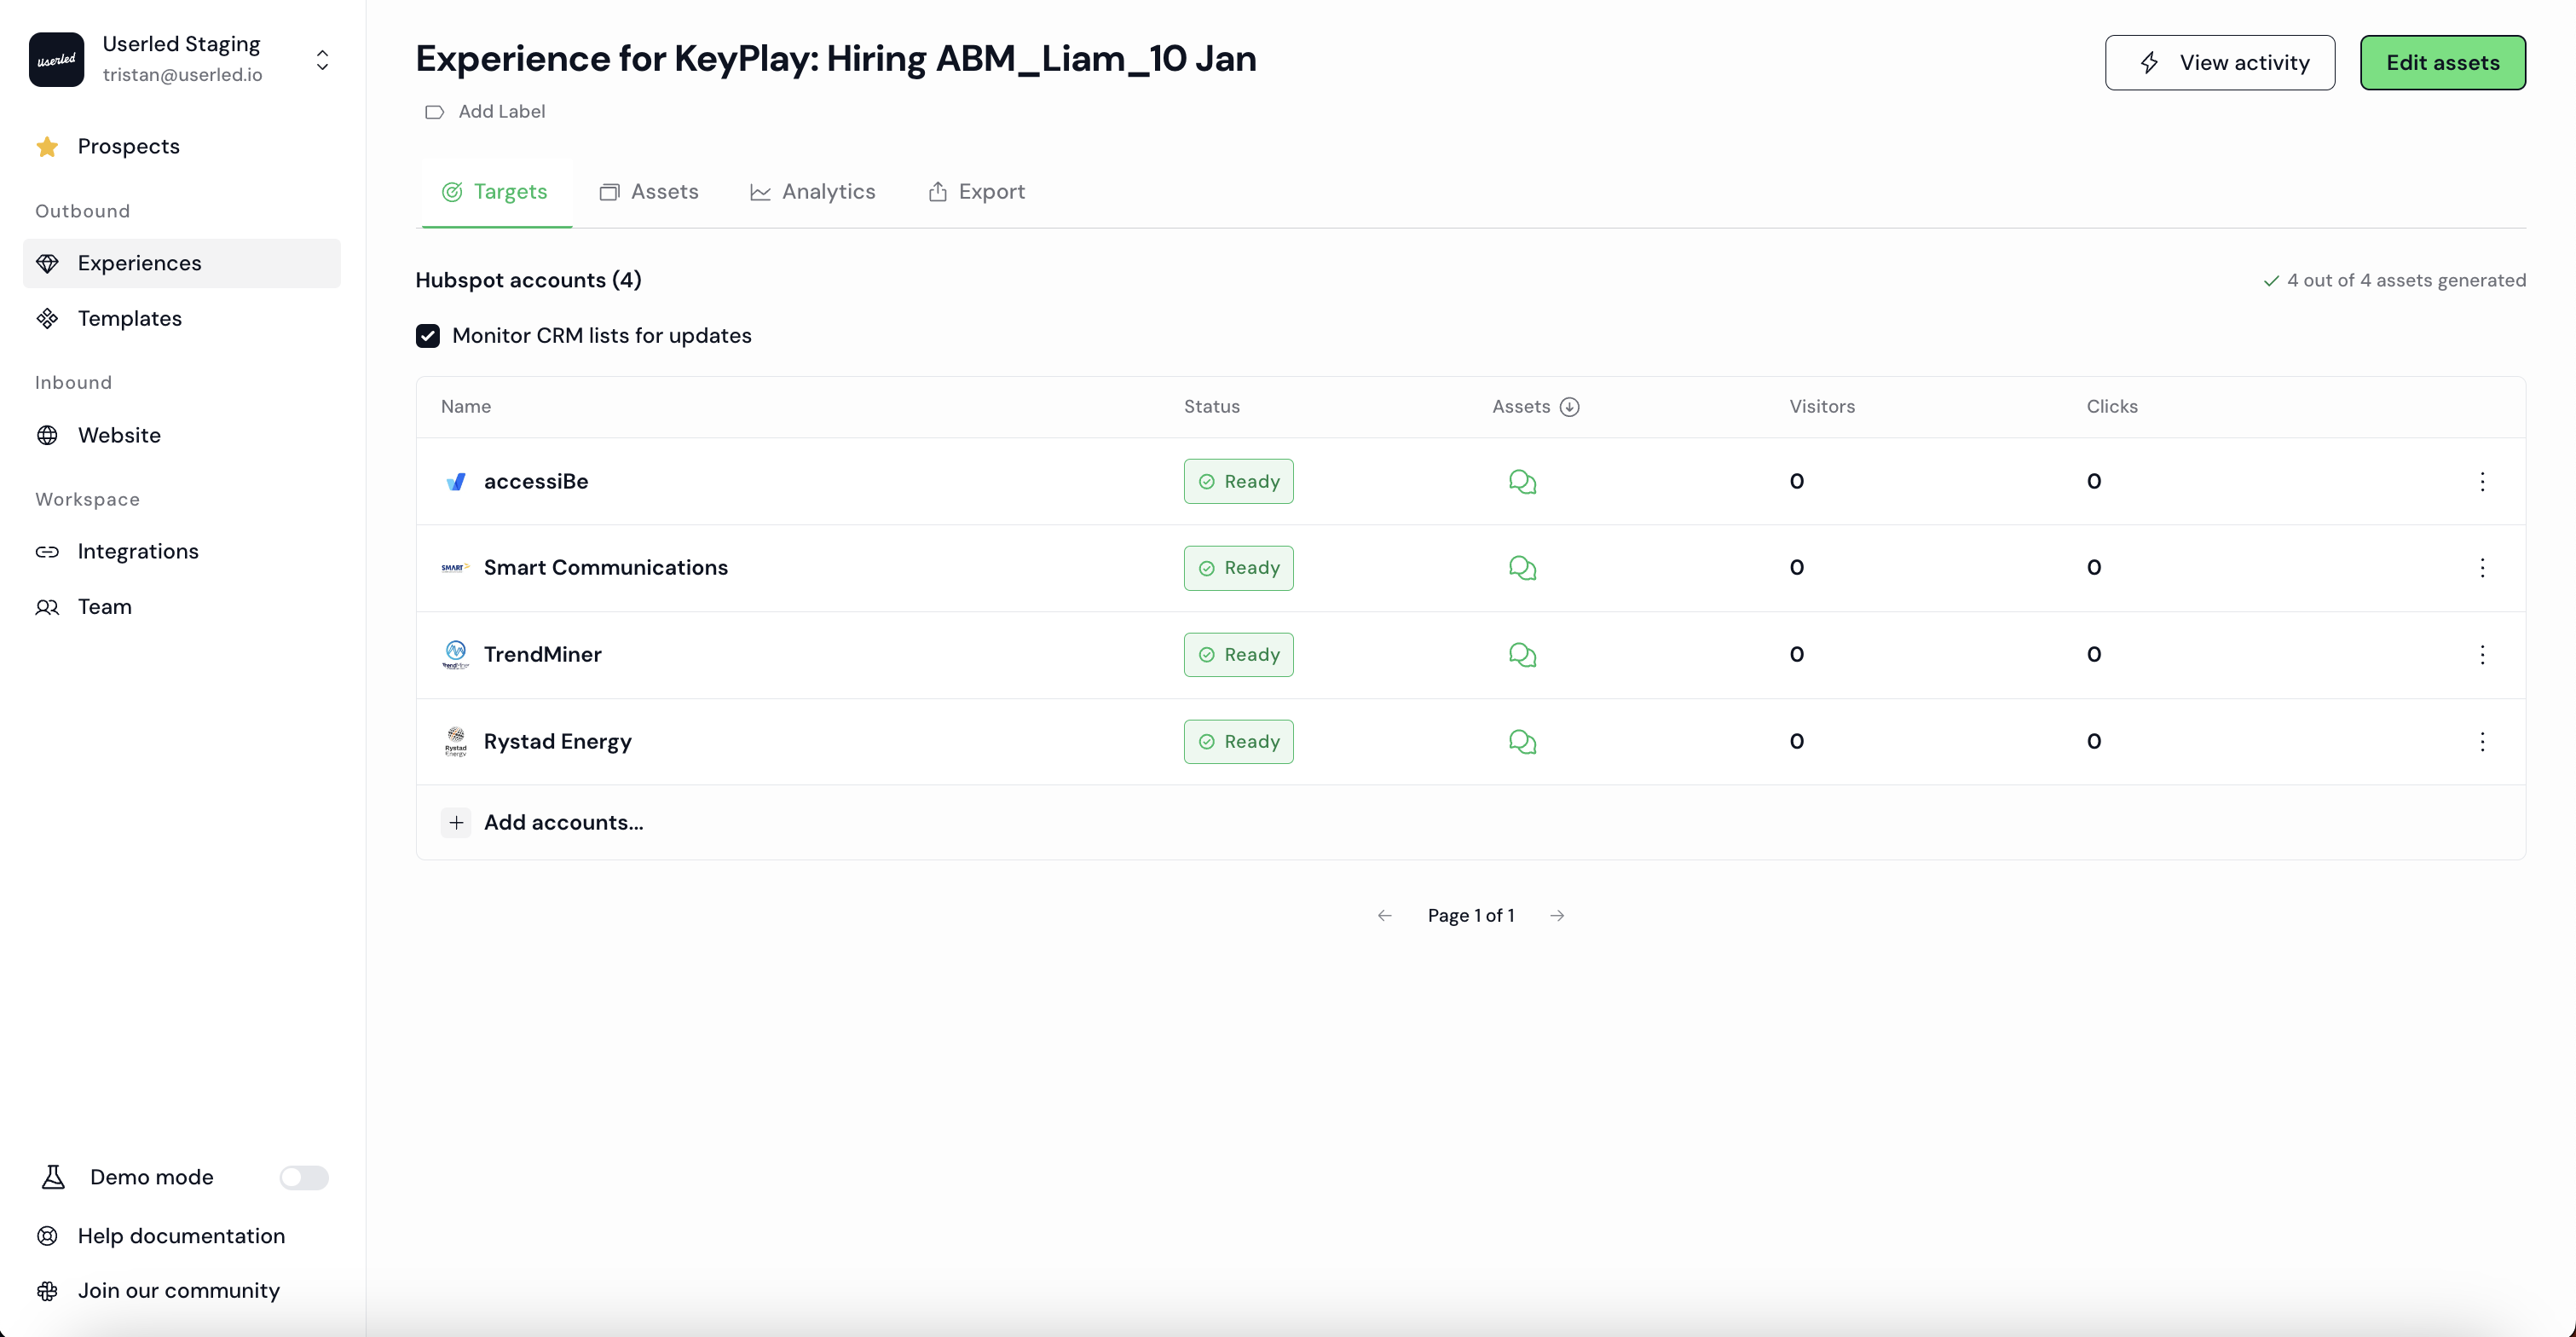Image resolution: width=2576 pixels, height=1337 pixels.
Task: Open Integrations in the sidebar
Action: (x=138, y=552)
